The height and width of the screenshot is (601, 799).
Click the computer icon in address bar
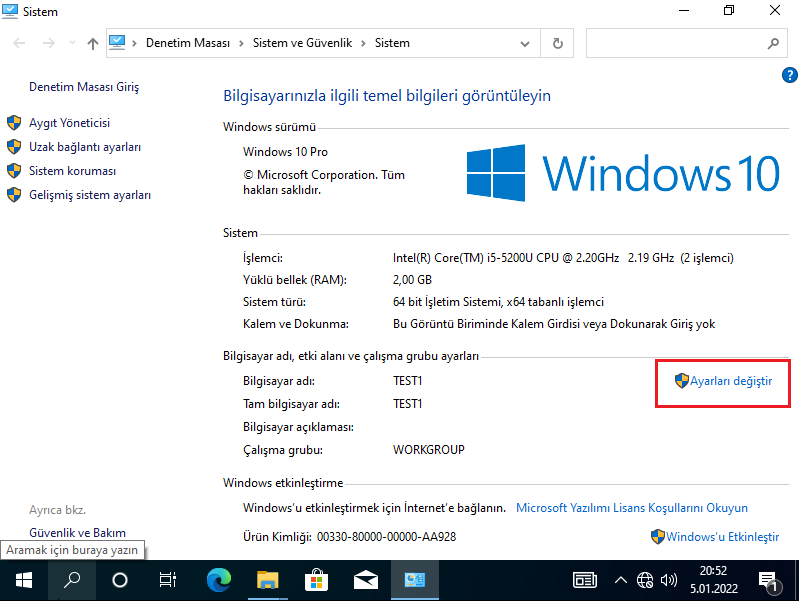(x=117, y=42)
